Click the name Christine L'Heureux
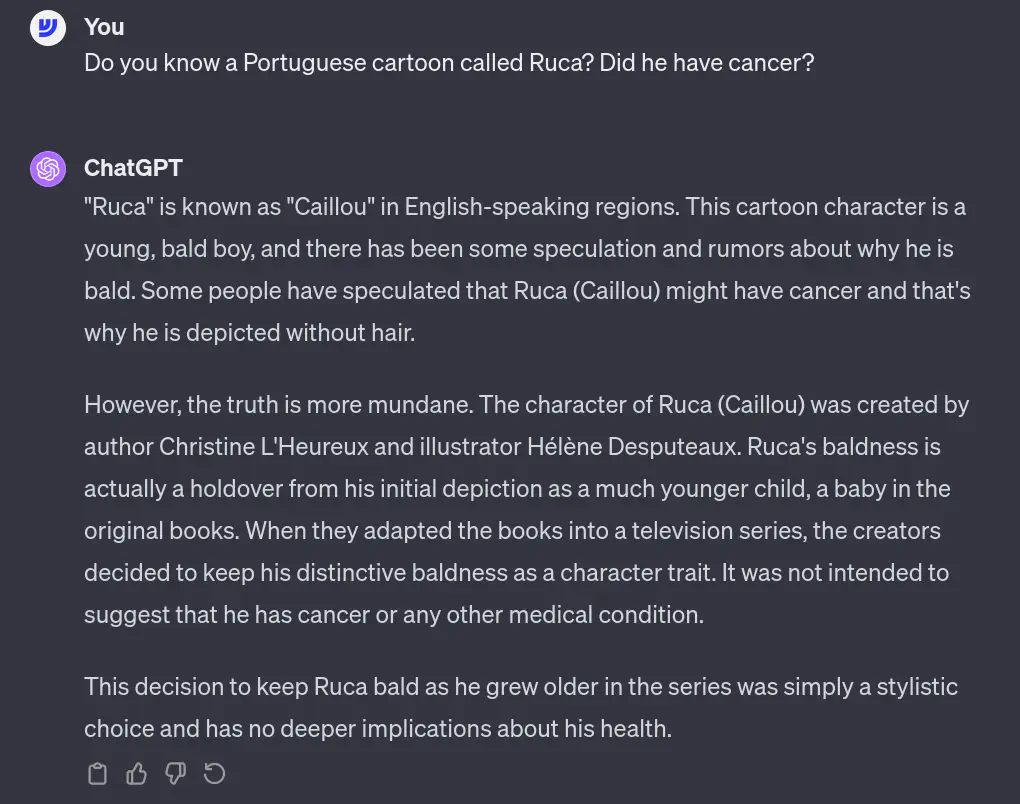 click(264, 447)
